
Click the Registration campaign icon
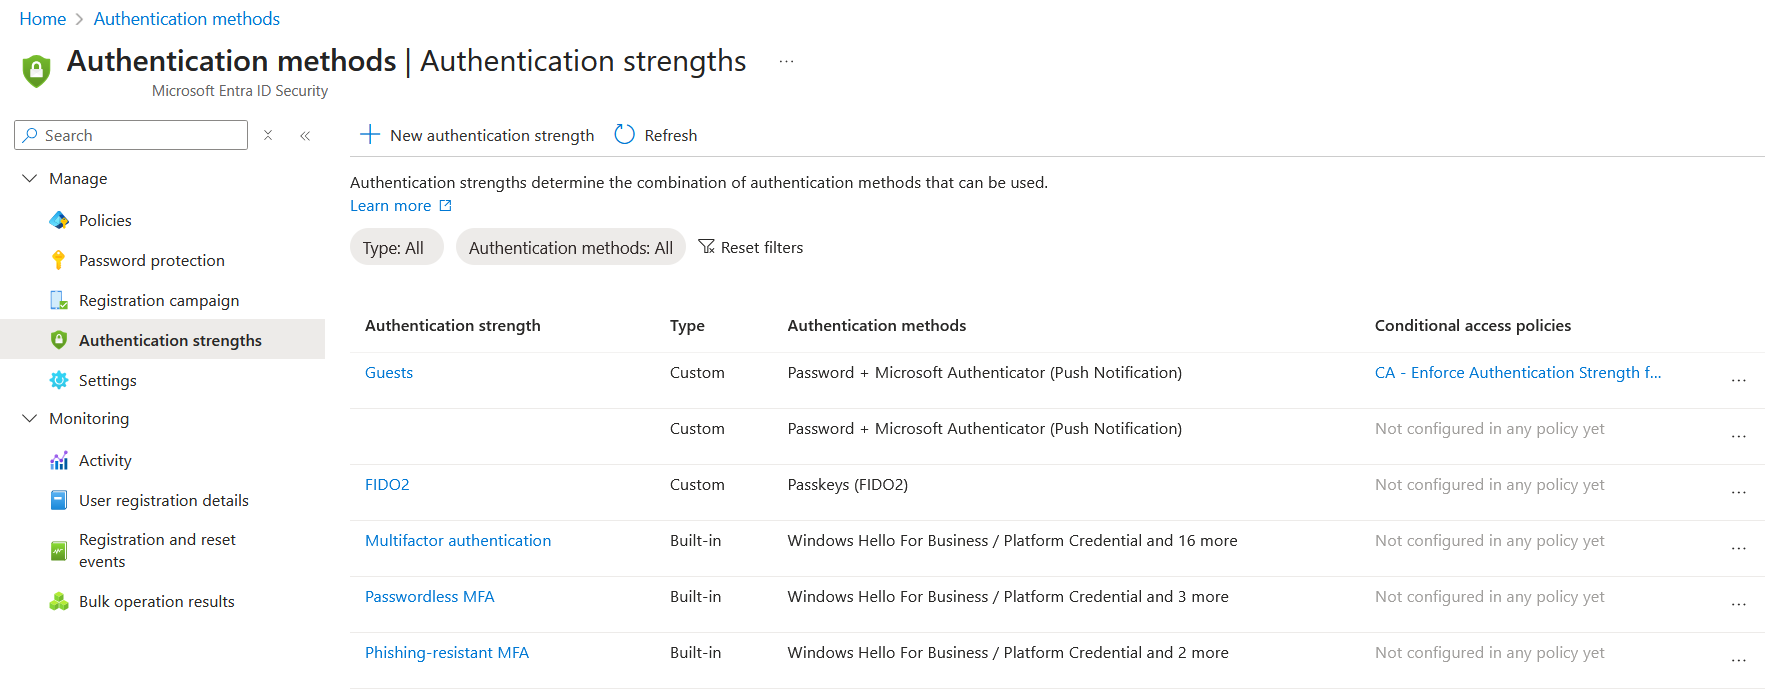coord(59,300)
